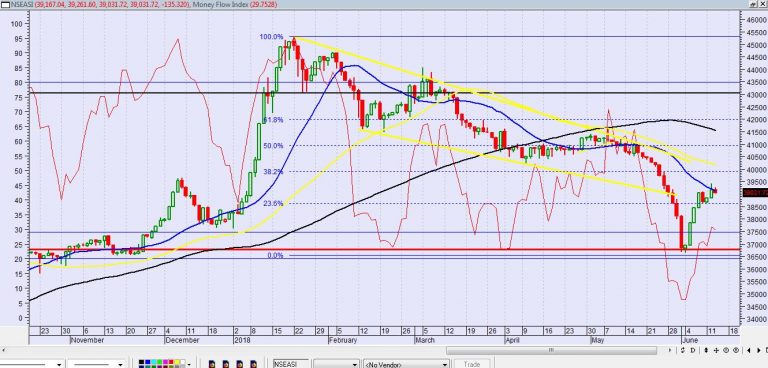Click the vertical double-arrow chart icon

tap(706, 350)
